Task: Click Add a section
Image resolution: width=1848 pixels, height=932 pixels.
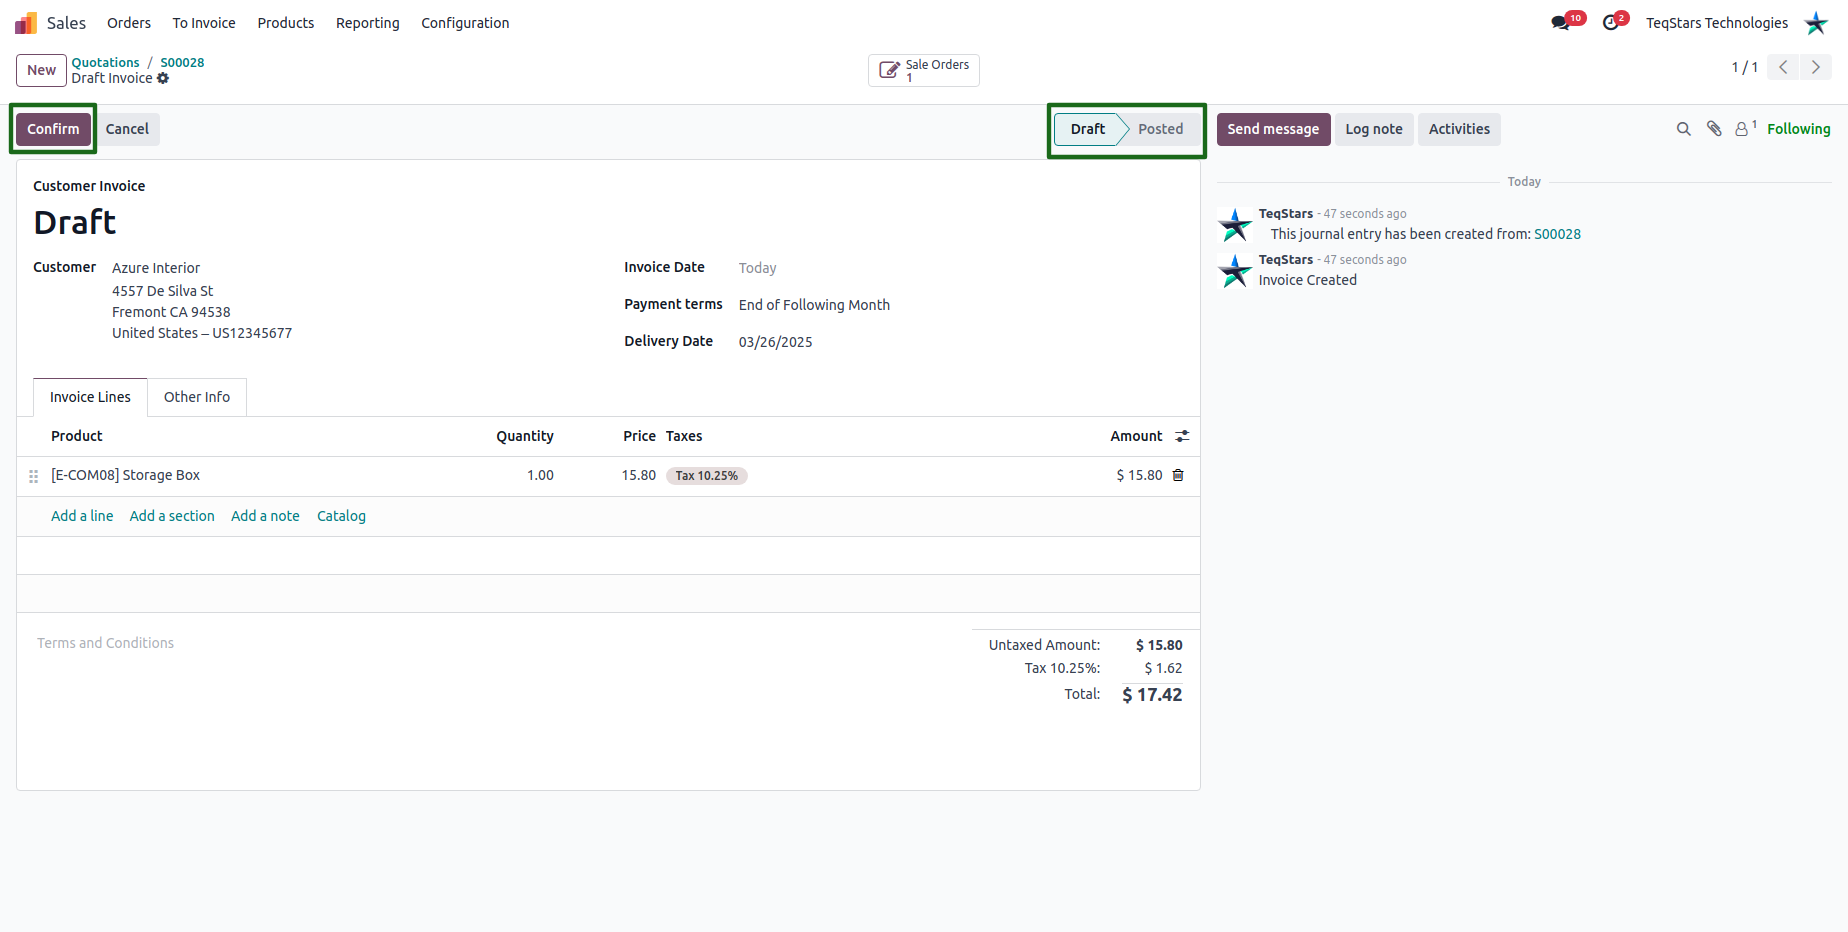Action: (172, 516)
